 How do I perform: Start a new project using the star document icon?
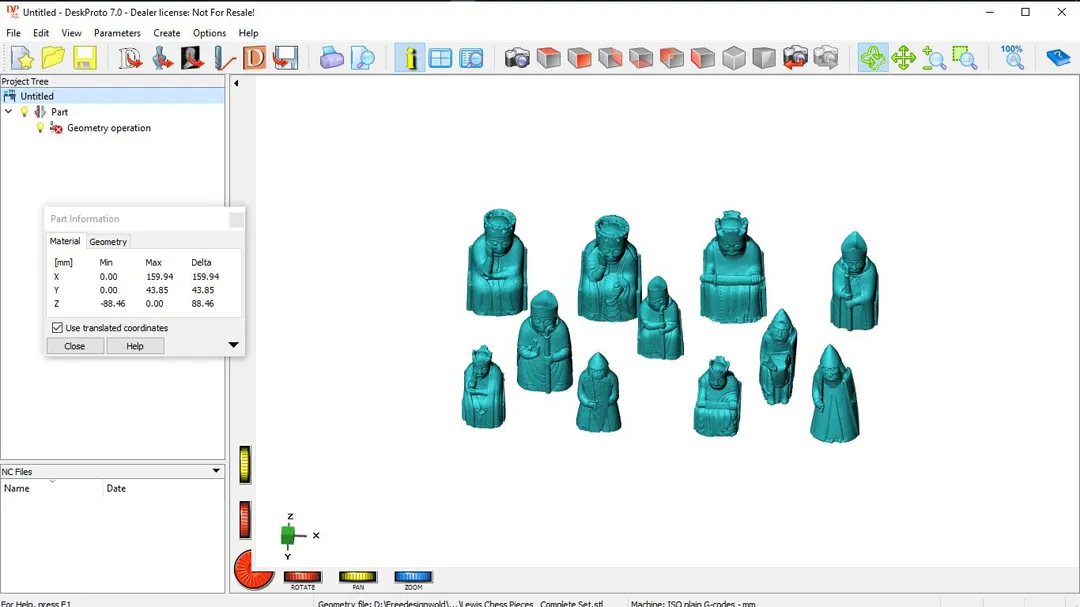coord(22,59)
